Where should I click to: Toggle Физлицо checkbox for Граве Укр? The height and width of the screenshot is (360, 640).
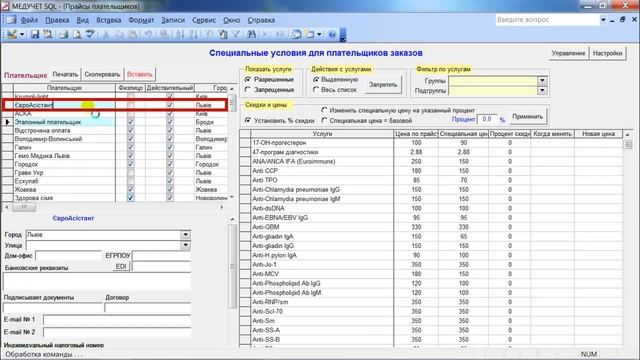[x=131, y=173]
